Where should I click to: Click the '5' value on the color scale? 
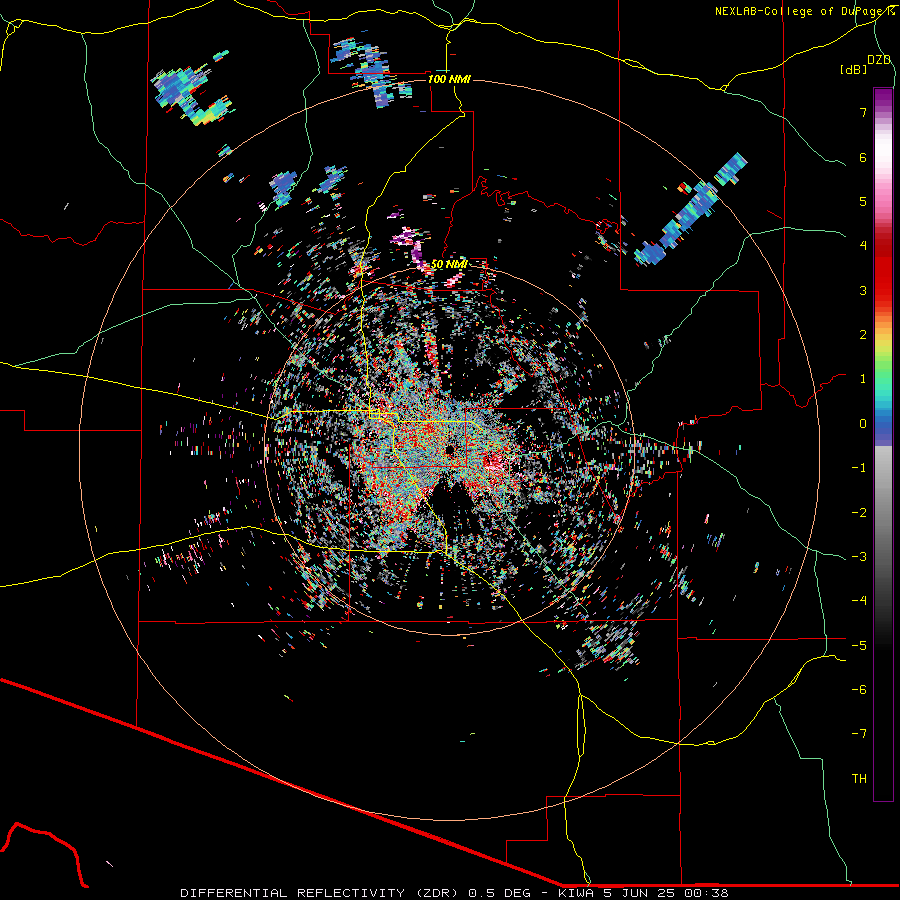coord(863,201)
